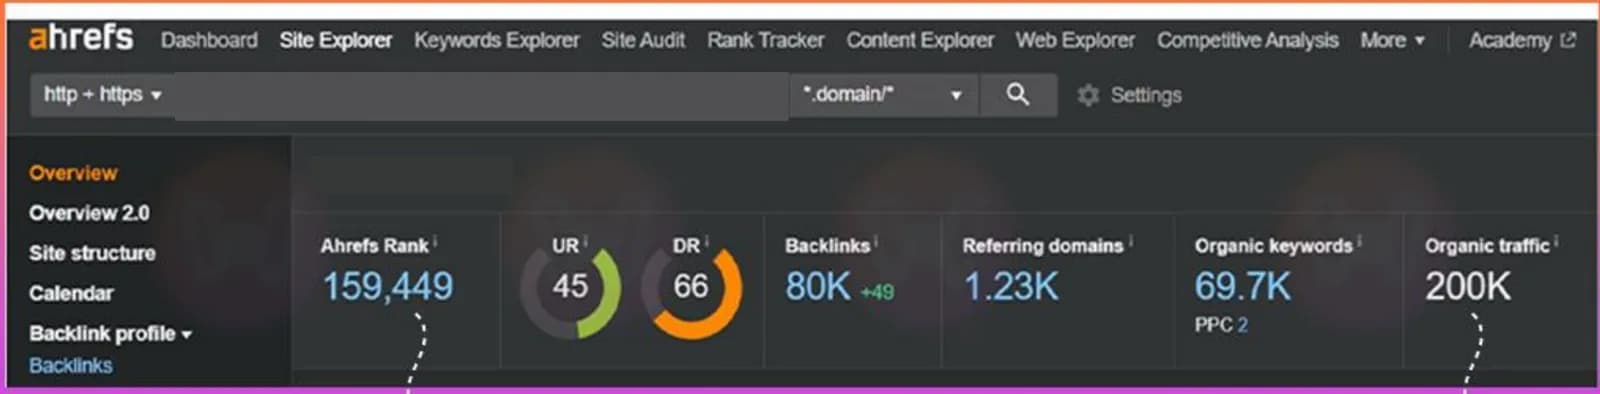Open the Academy link
This screenshot has width=1600, height=394.
(1510, 40)
